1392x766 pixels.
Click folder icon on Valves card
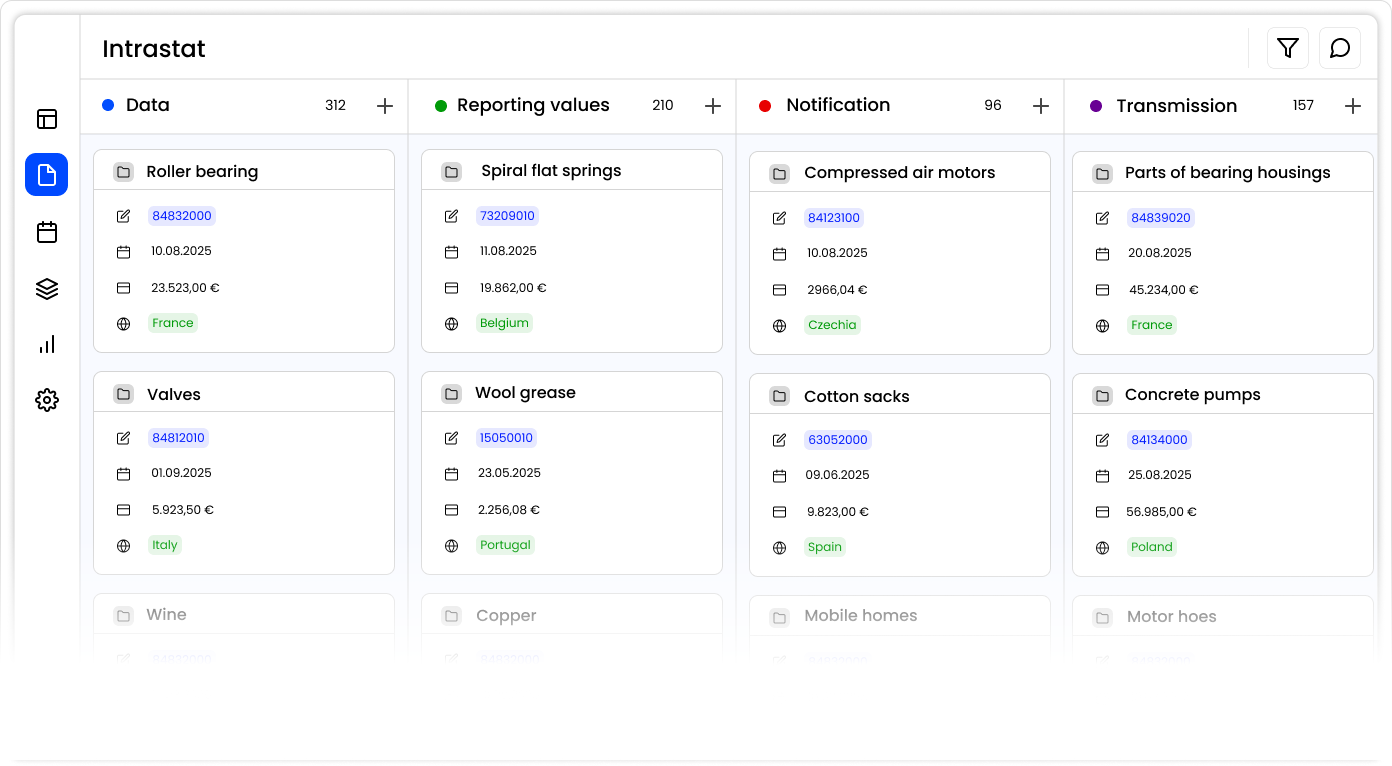point(123,394)
